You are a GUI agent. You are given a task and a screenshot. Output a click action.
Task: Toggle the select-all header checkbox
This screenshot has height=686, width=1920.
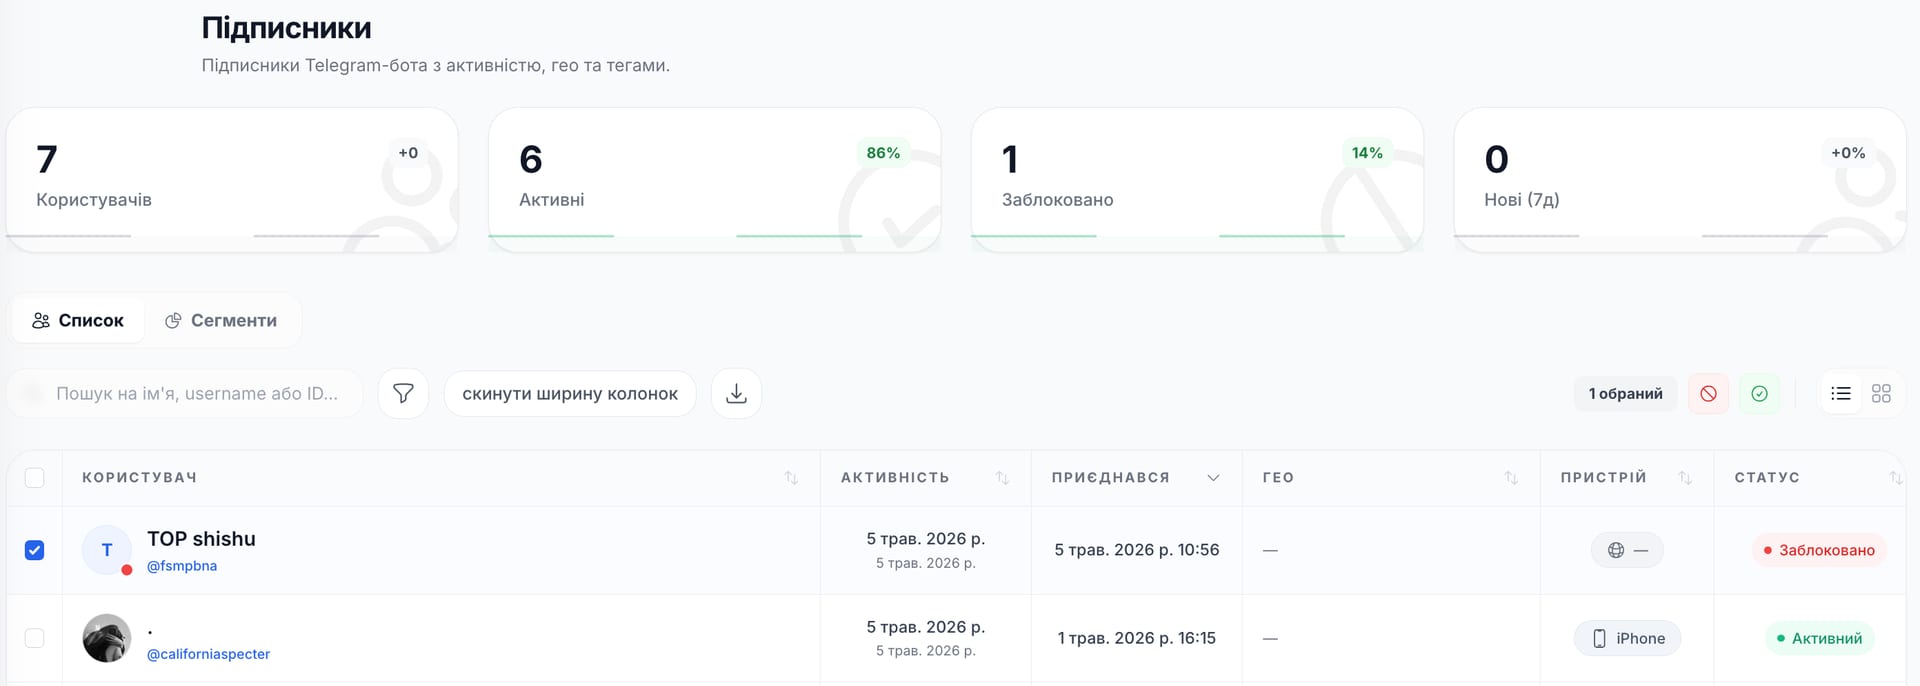coord(34,478)
